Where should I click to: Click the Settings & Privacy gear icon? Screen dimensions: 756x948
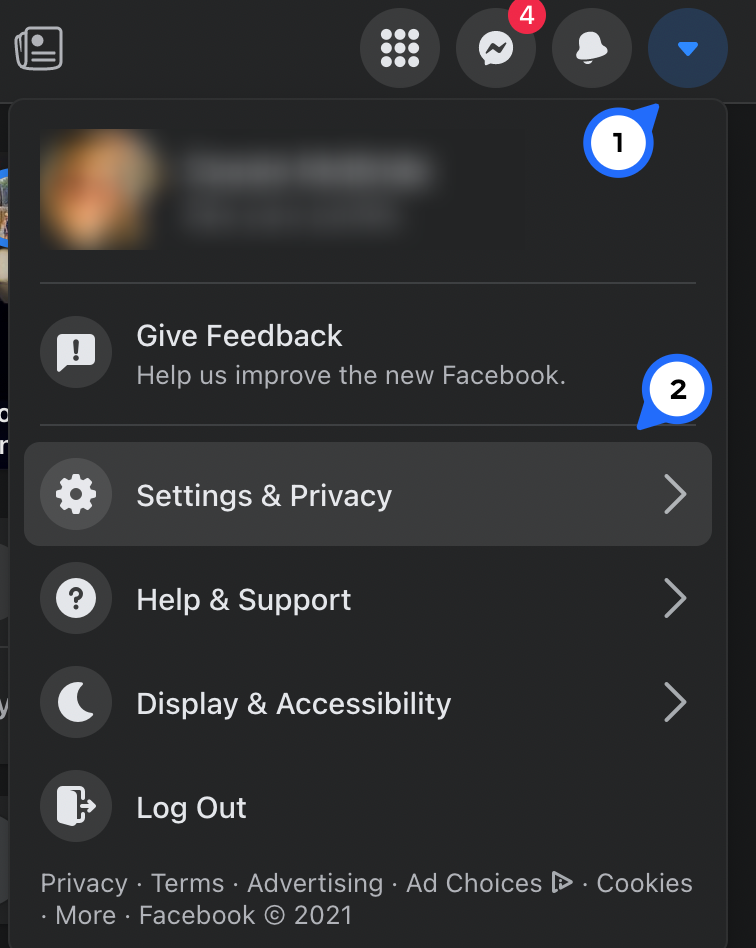point(76,495)
